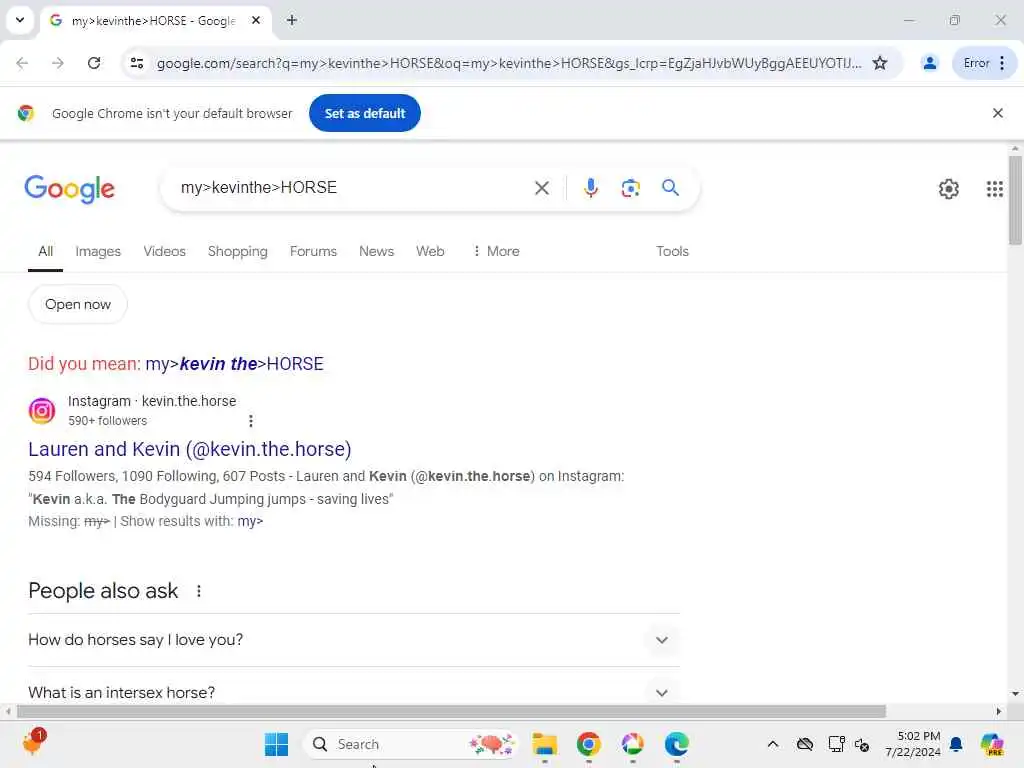The height and width of the screenshot is (768, 1024).
Task: Open the Tools search options
Action: click(672, 251)
